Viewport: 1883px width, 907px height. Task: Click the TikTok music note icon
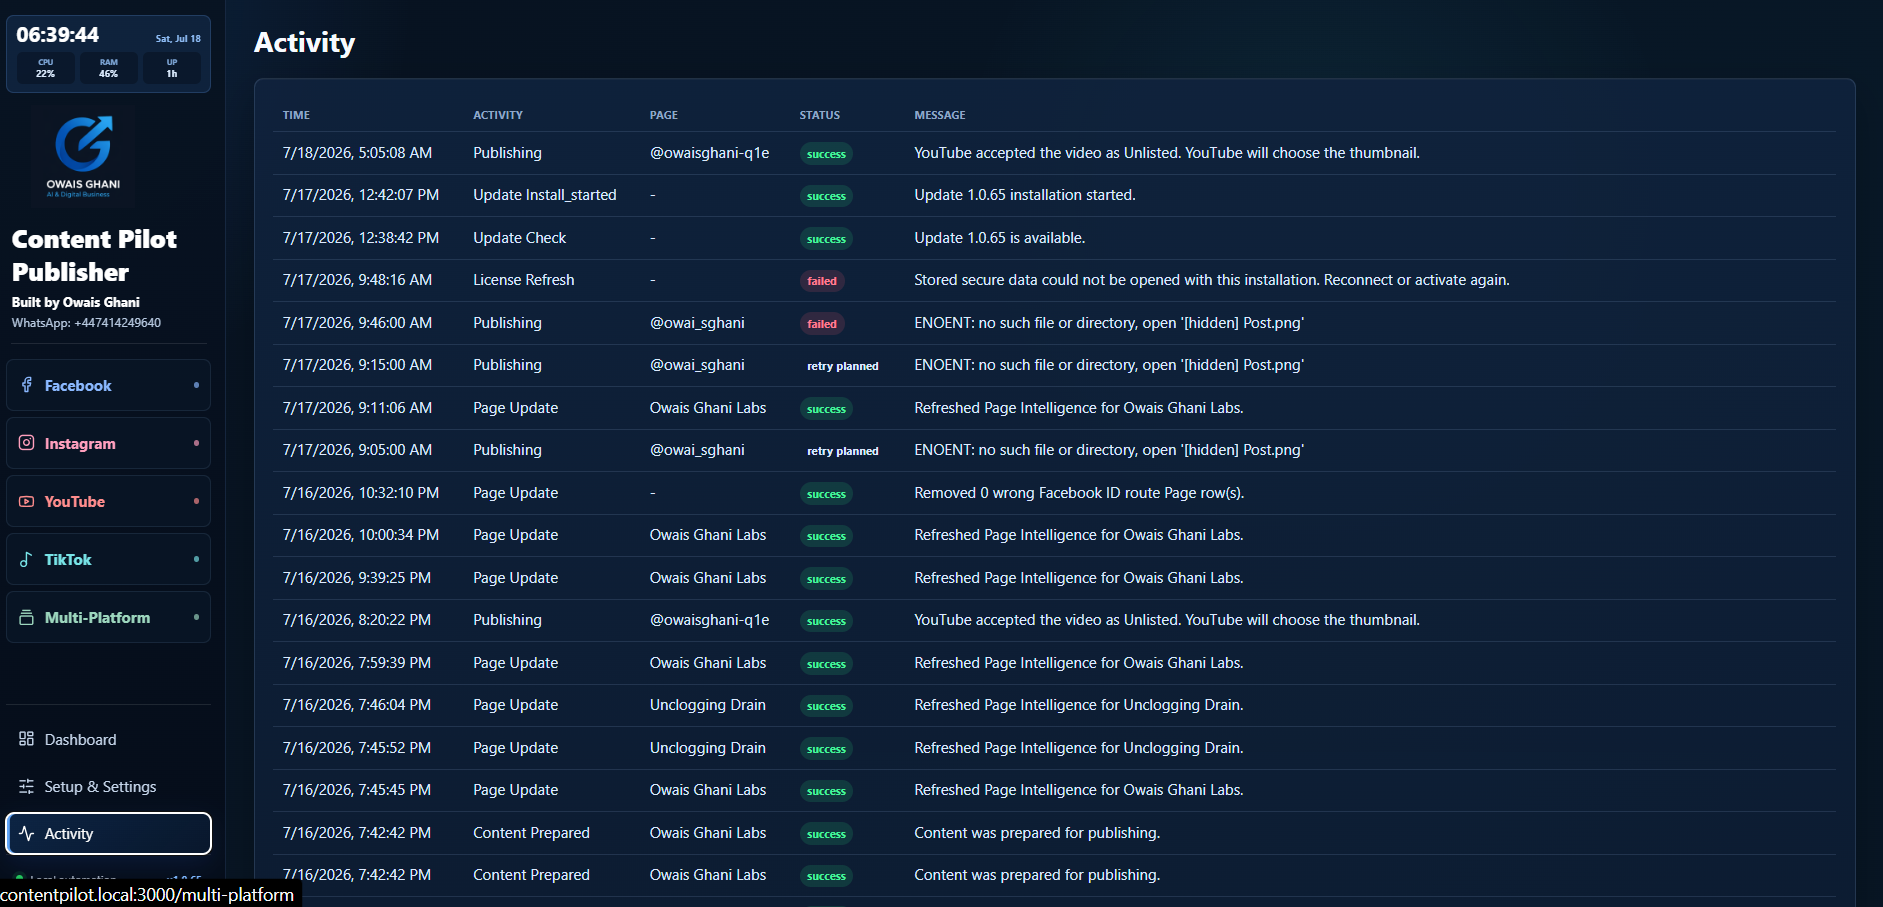point(27,559)
